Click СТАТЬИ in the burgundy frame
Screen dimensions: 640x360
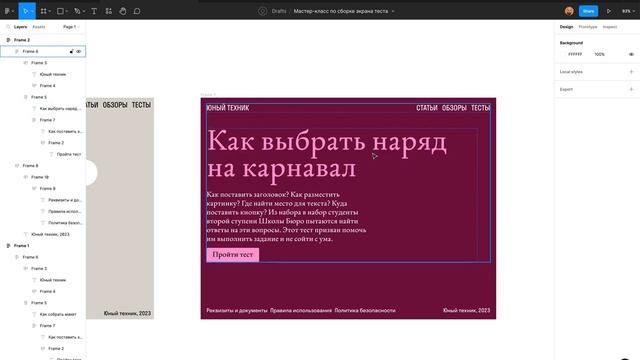pos(427,108)
